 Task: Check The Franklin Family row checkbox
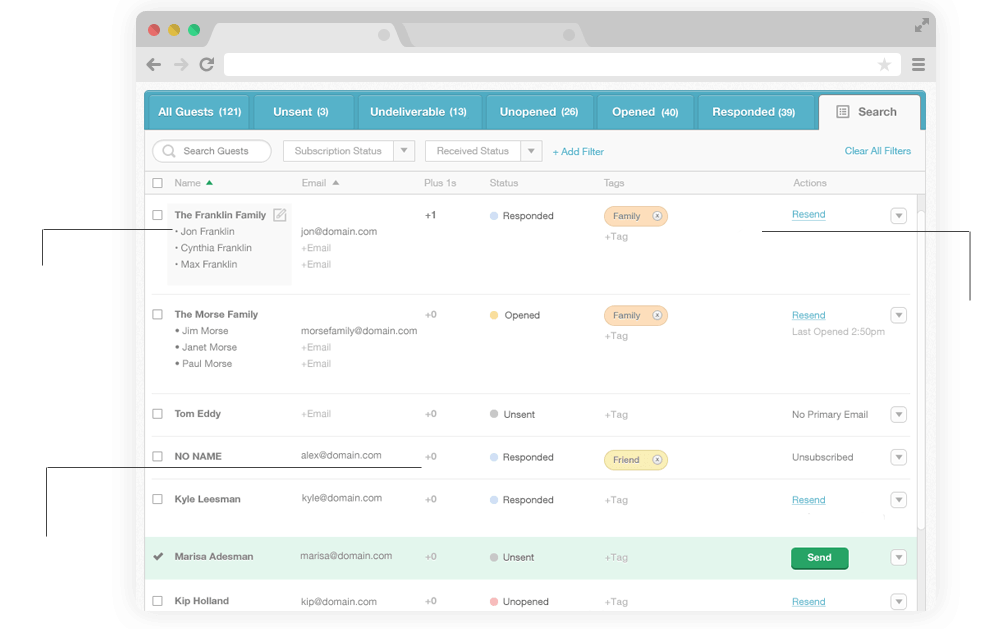[x=157, y=215]
